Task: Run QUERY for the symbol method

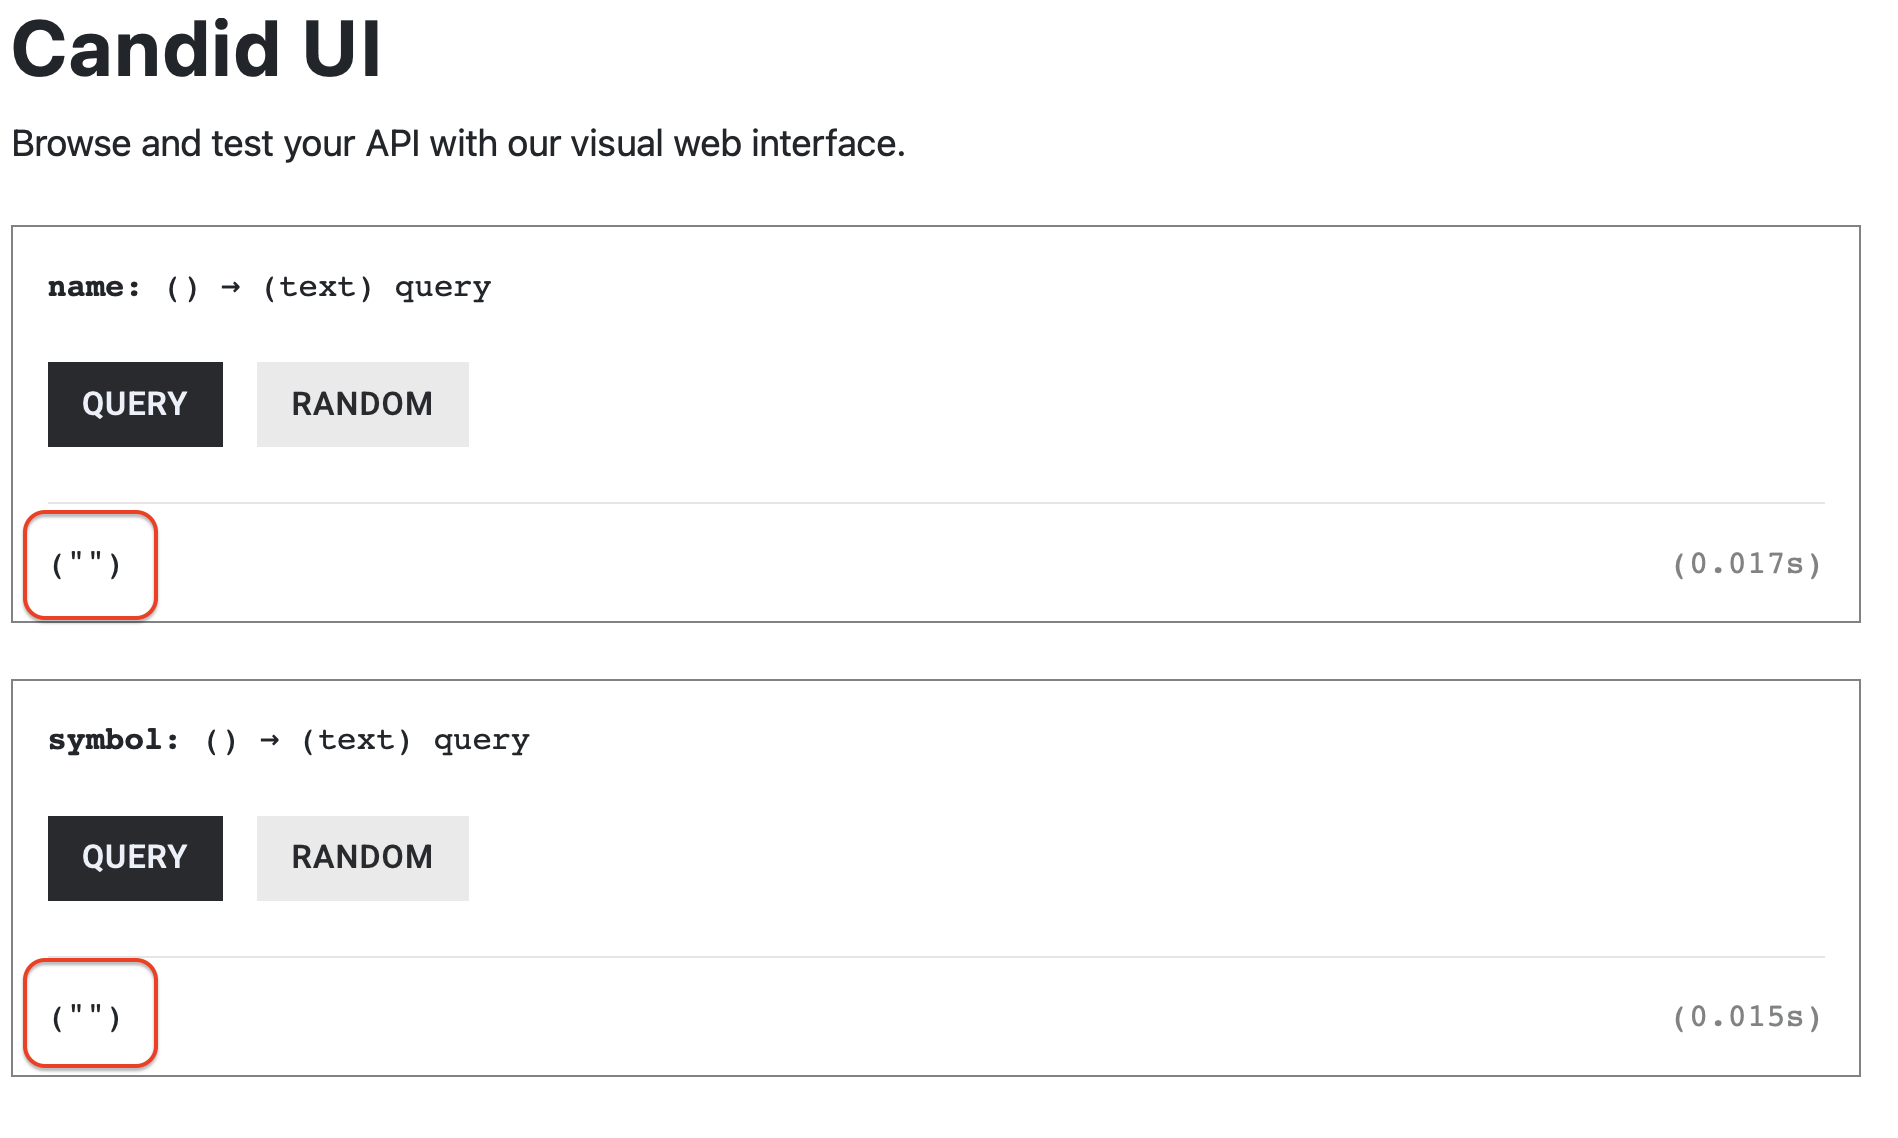Action: pos(135,858)
